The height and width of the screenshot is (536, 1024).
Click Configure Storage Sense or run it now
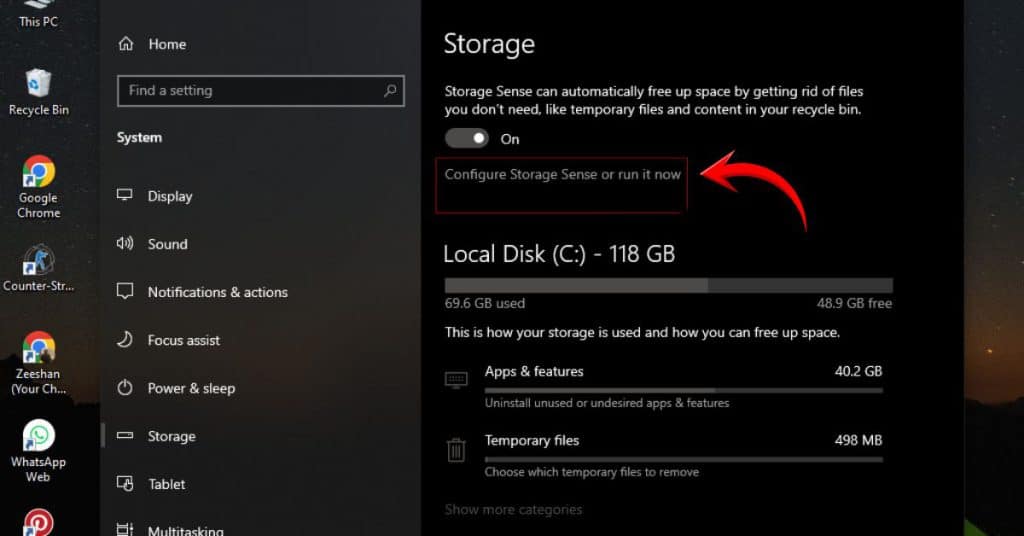(562, 174)
